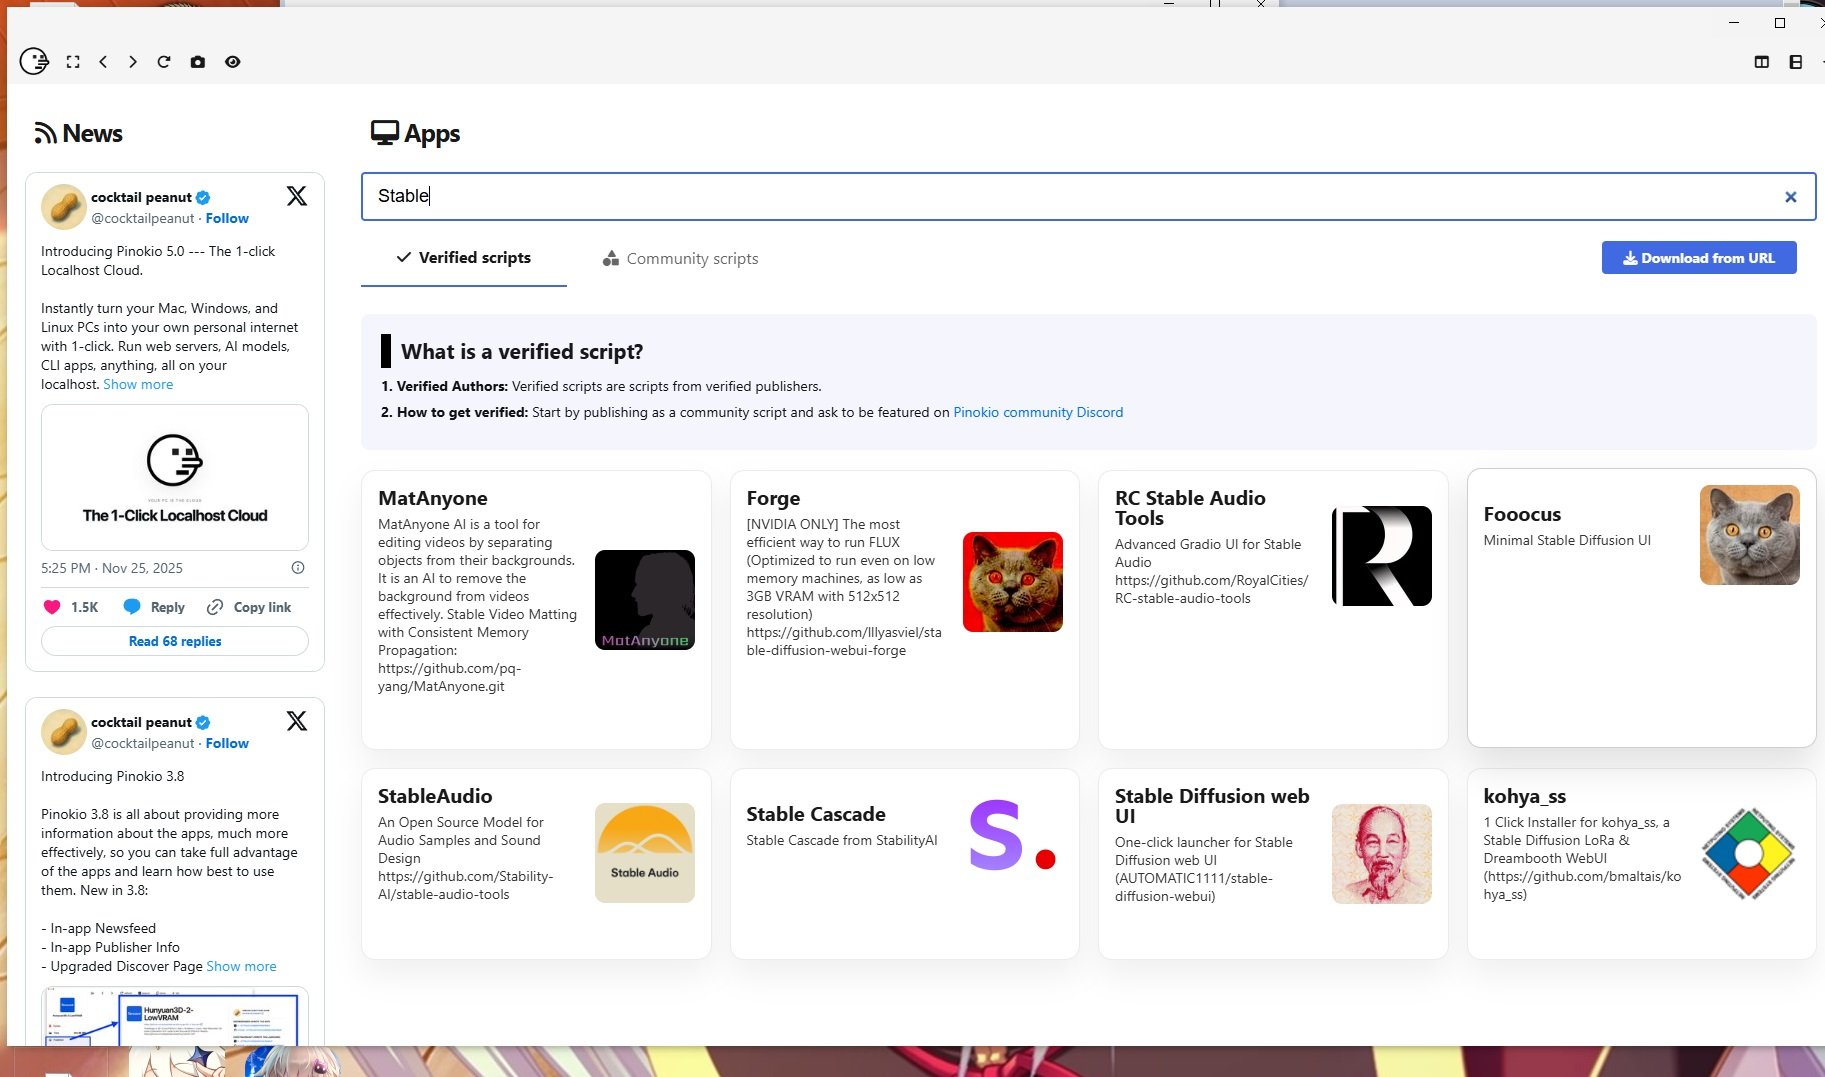
Task: Go back with the left arrow
Action: pyautogui.click(x=103, y=62)
